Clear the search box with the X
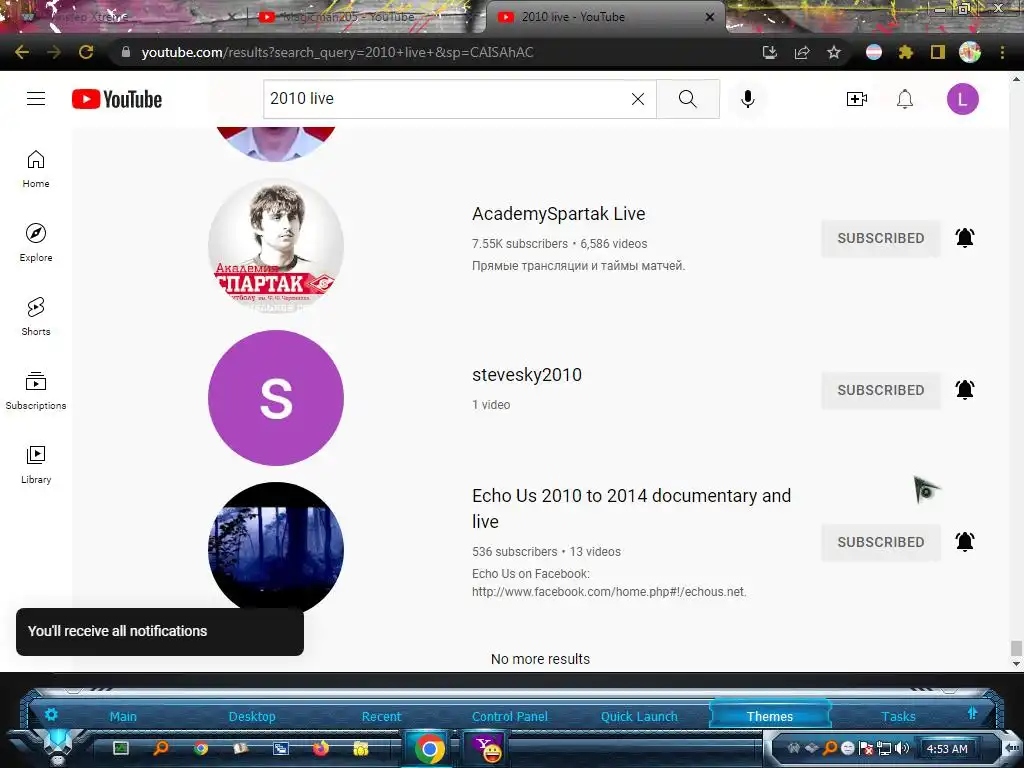The width and height of the screenshot is (1024, 768). [638, 99]
